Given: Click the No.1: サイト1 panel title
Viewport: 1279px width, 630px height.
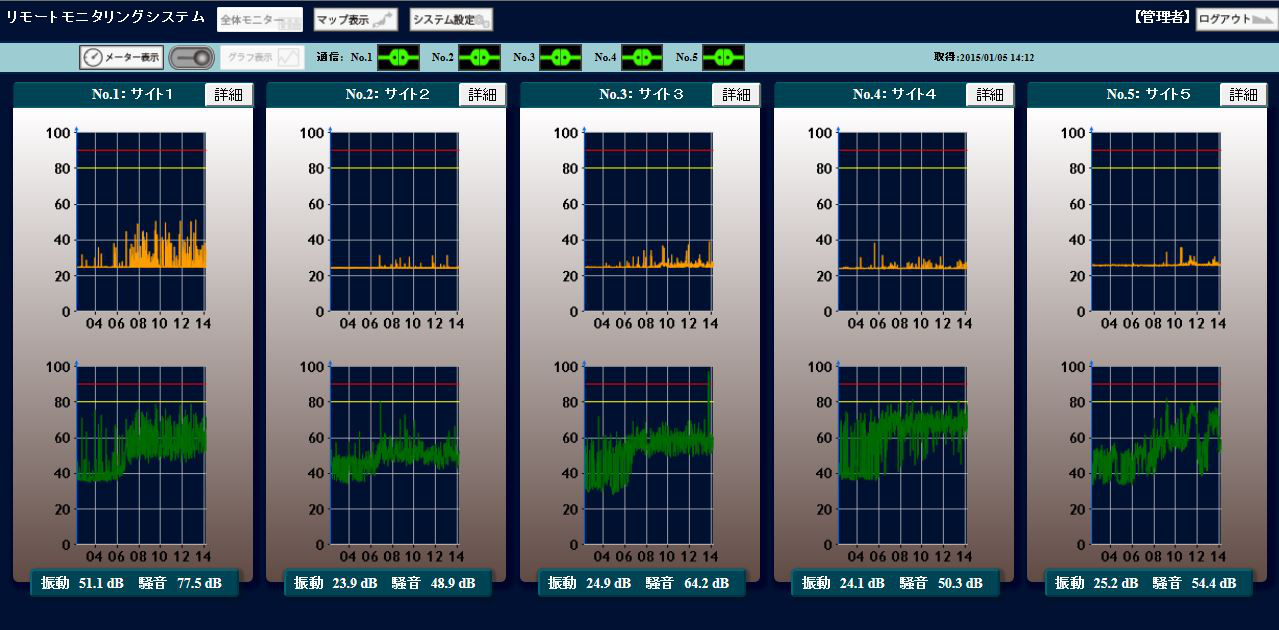Looking at the screenshot, I should click(x=133, y=95).
